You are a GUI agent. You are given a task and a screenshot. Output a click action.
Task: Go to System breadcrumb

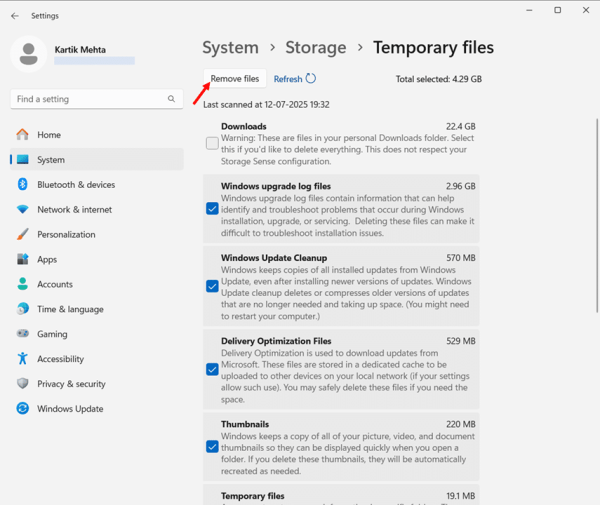click(x=230, y=48)
